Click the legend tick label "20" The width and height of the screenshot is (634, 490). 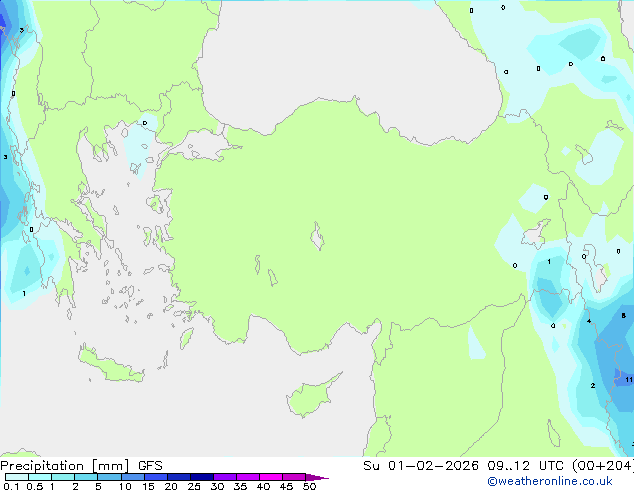coord(171,486)
